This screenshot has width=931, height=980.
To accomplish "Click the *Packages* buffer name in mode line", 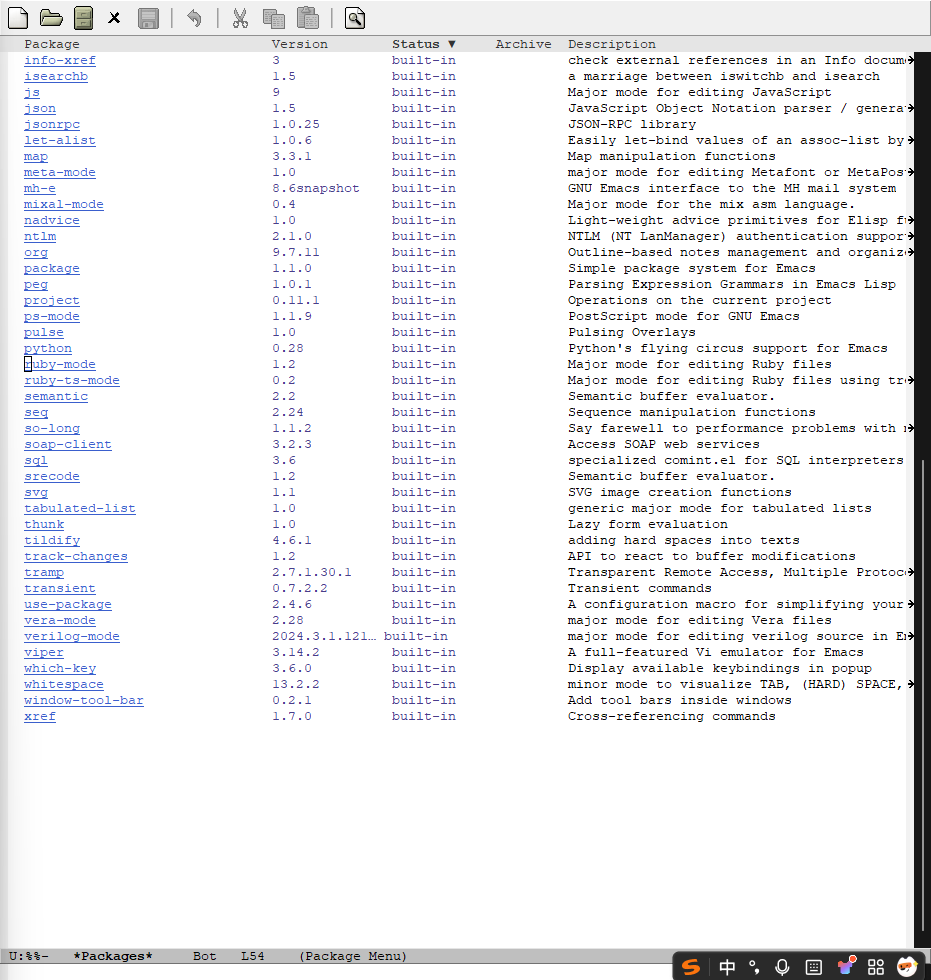I will pyautogui.click(x=113, y=956).
